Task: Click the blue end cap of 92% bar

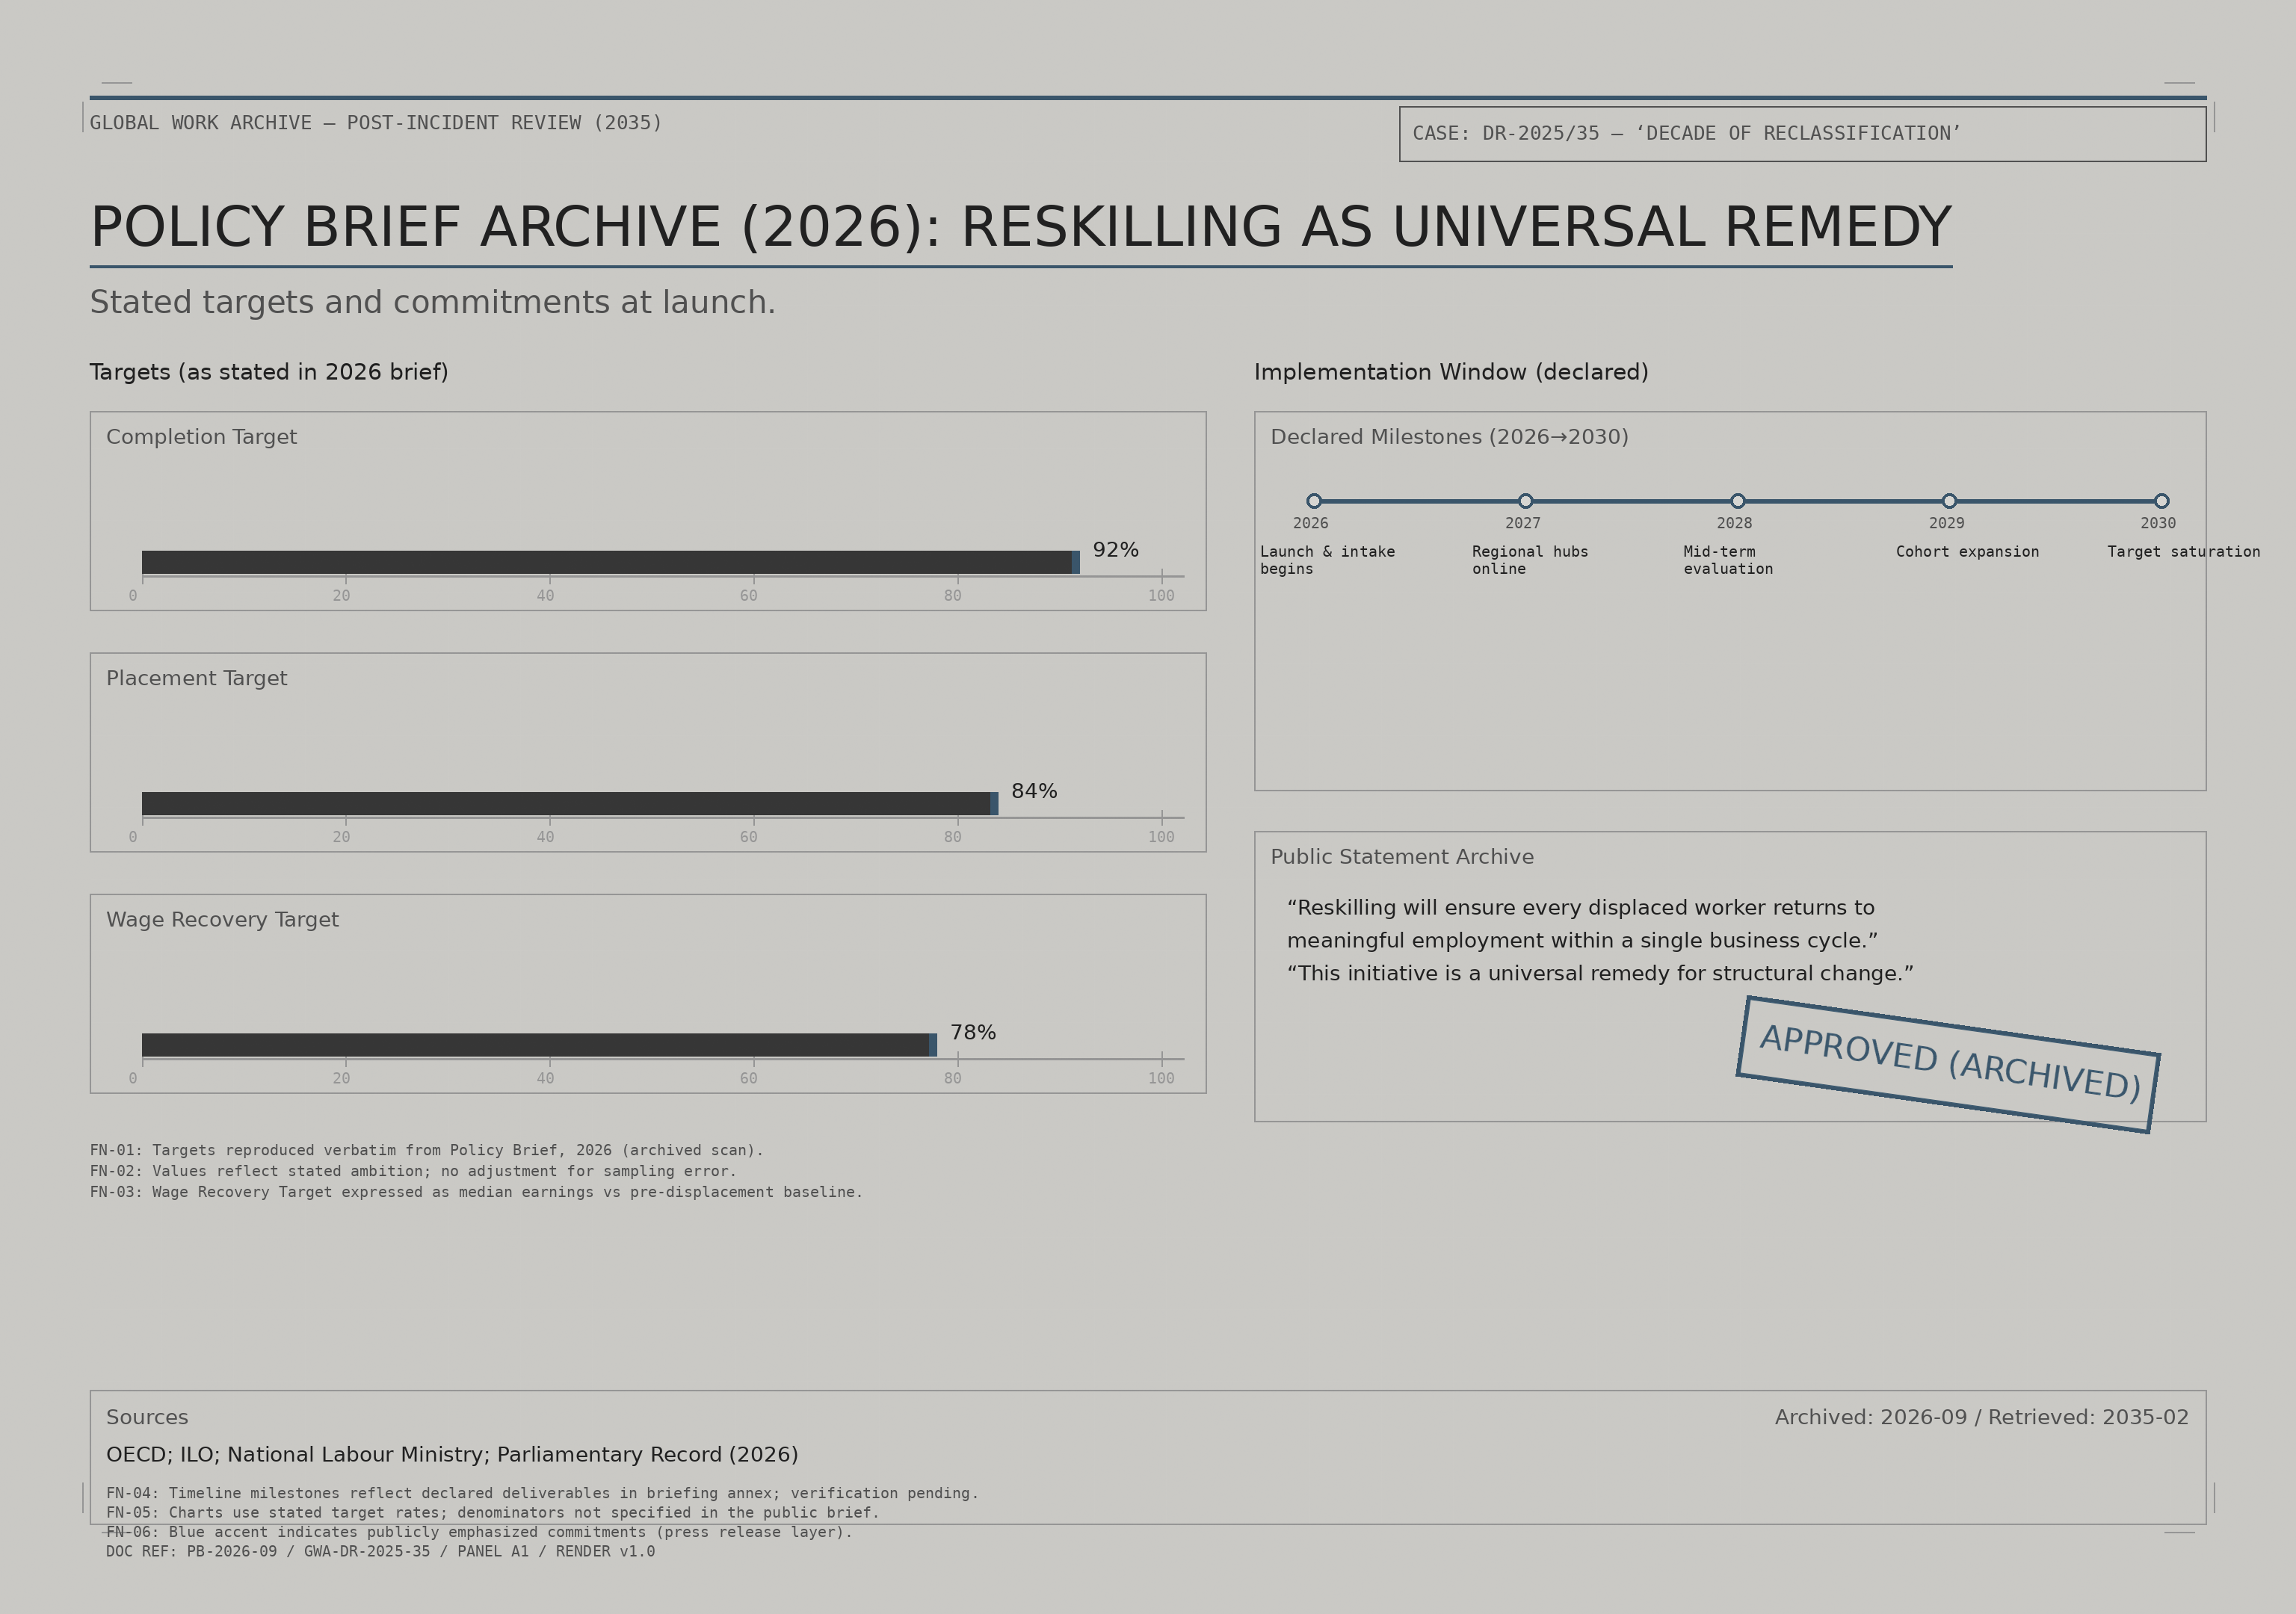Action: click(1076, 562)
